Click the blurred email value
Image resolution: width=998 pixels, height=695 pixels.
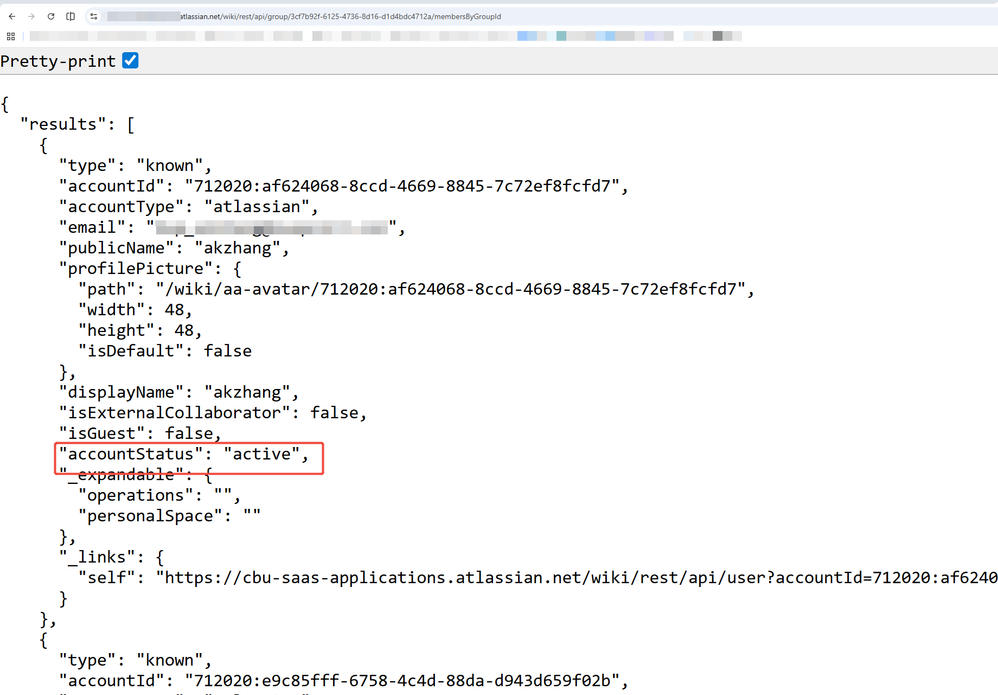point(272,227)
